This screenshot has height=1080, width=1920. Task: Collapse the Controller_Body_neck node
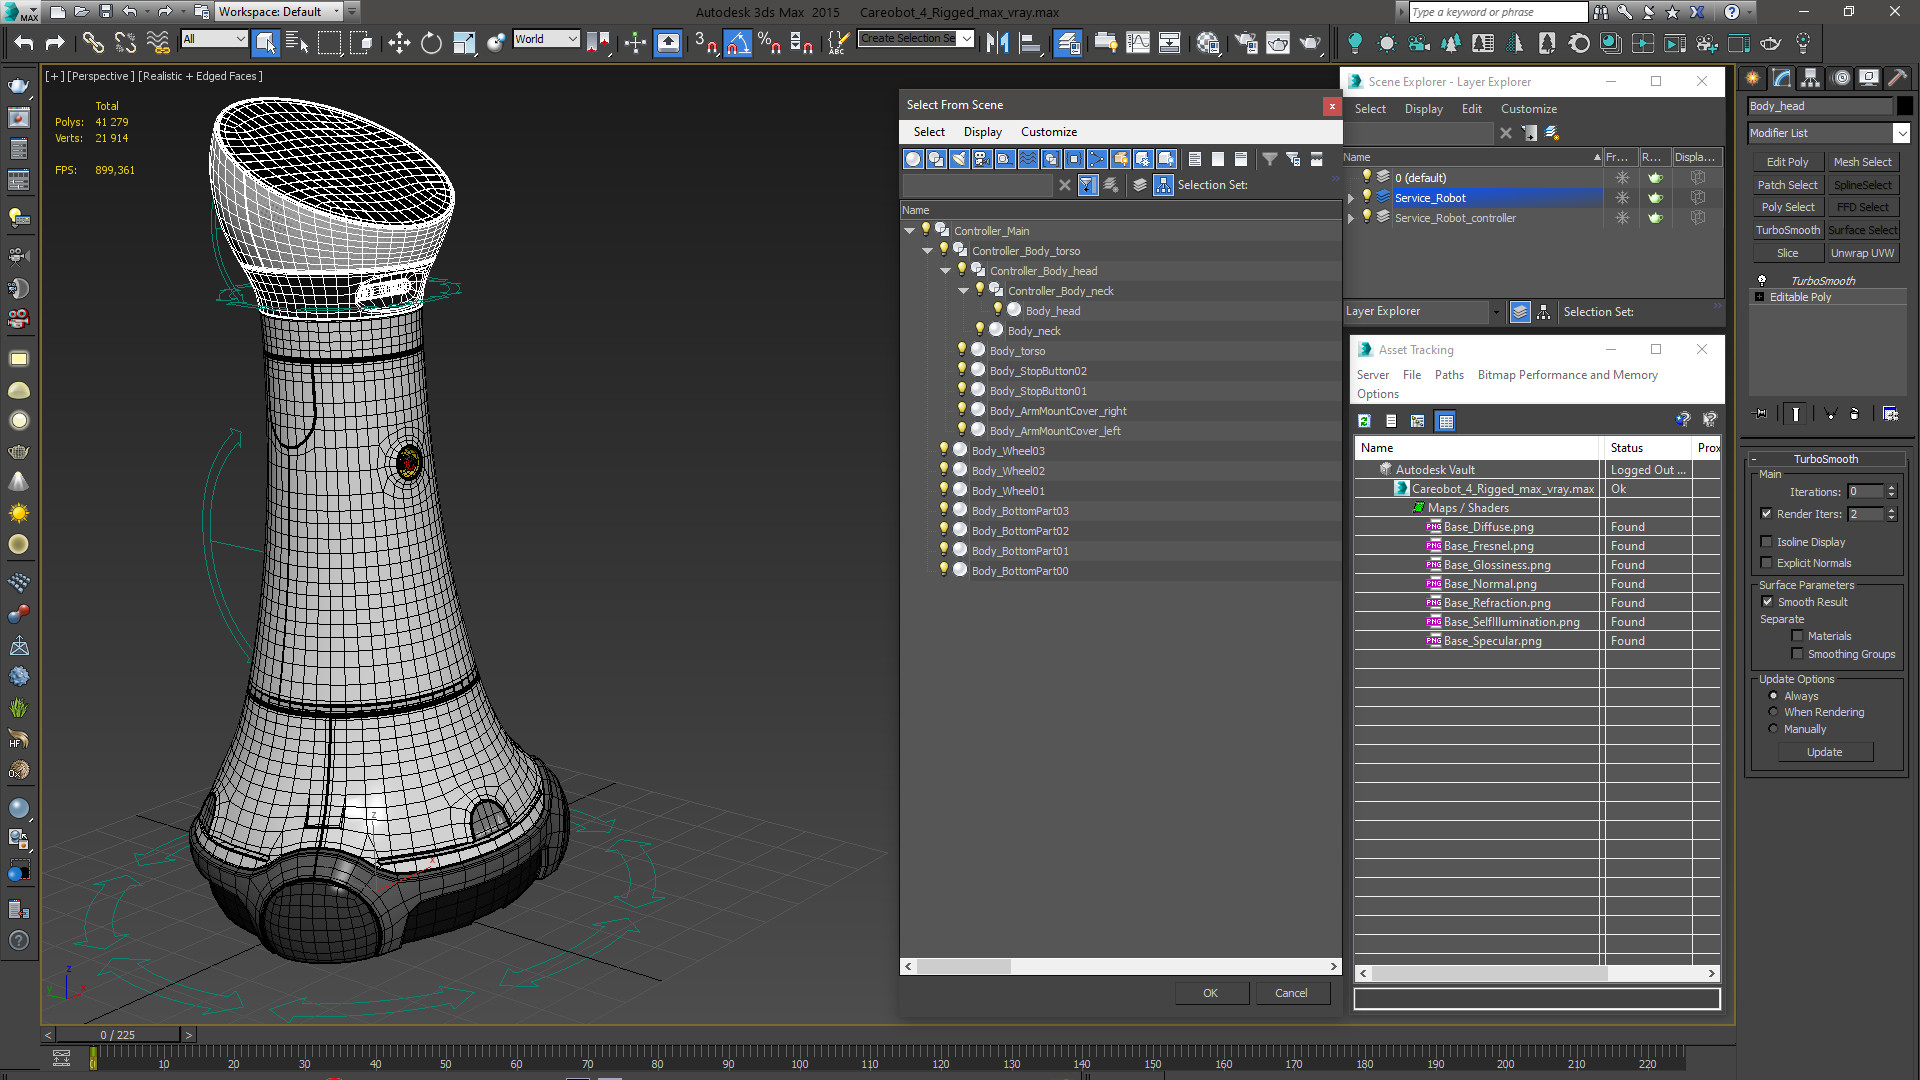coord(963,291)
